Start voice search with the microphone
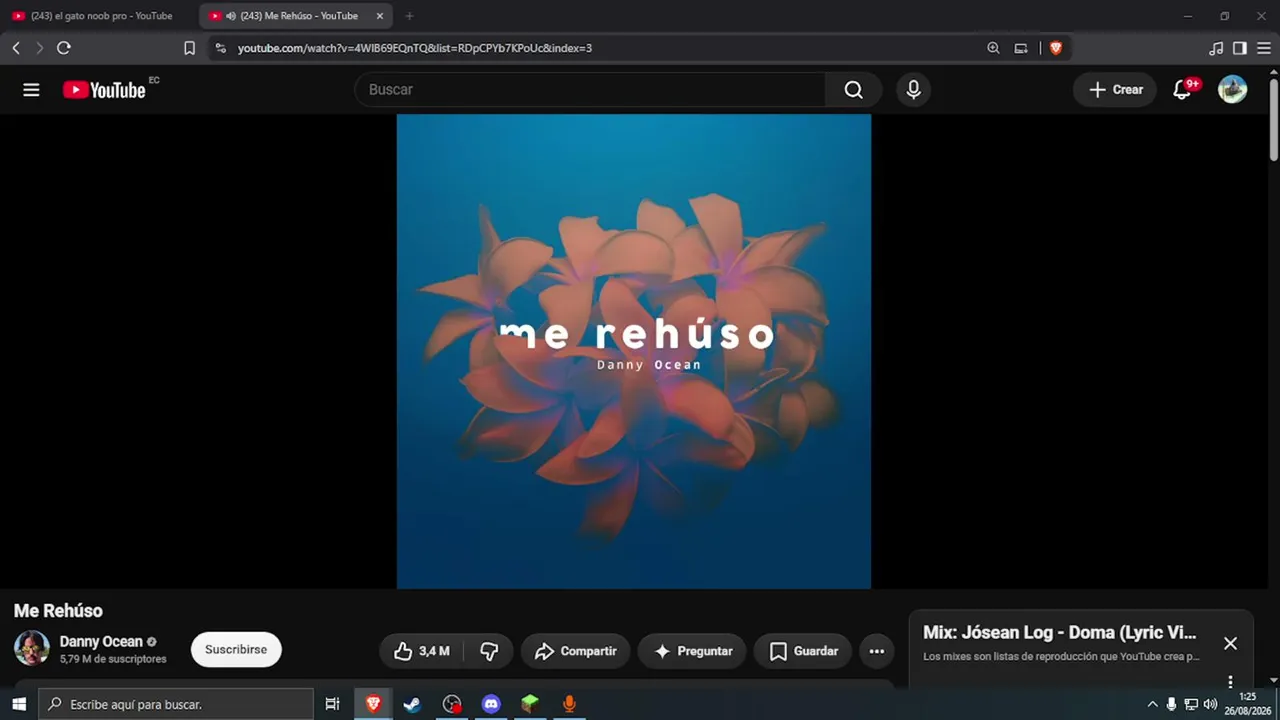 [913, 90]
